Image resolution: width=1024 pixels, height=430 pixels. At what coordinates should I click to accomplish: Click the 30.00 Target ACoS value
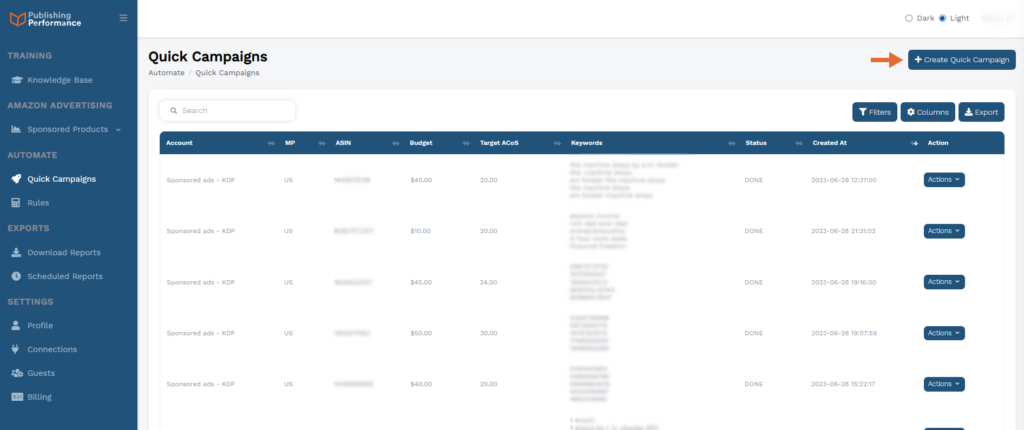488,333
